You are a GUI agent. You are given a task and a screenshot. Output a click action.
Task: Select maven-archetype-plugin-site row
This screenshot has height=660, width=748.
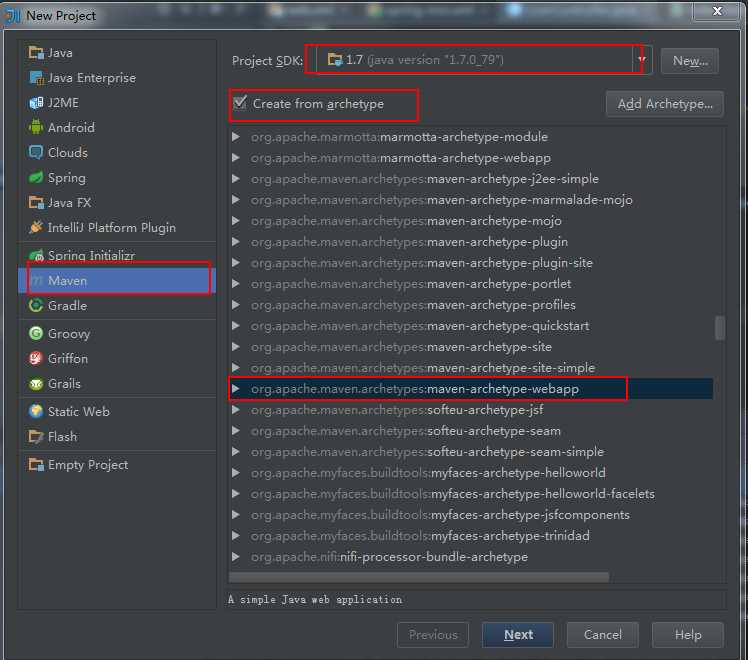(x=471, y=263)
